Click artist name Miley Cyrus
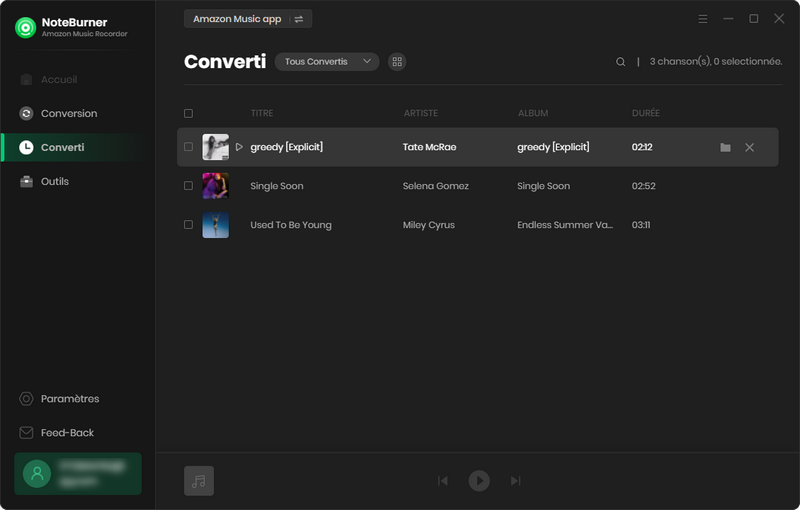Image resolution: width=800 pixels, height=510 pixels. 429,225
